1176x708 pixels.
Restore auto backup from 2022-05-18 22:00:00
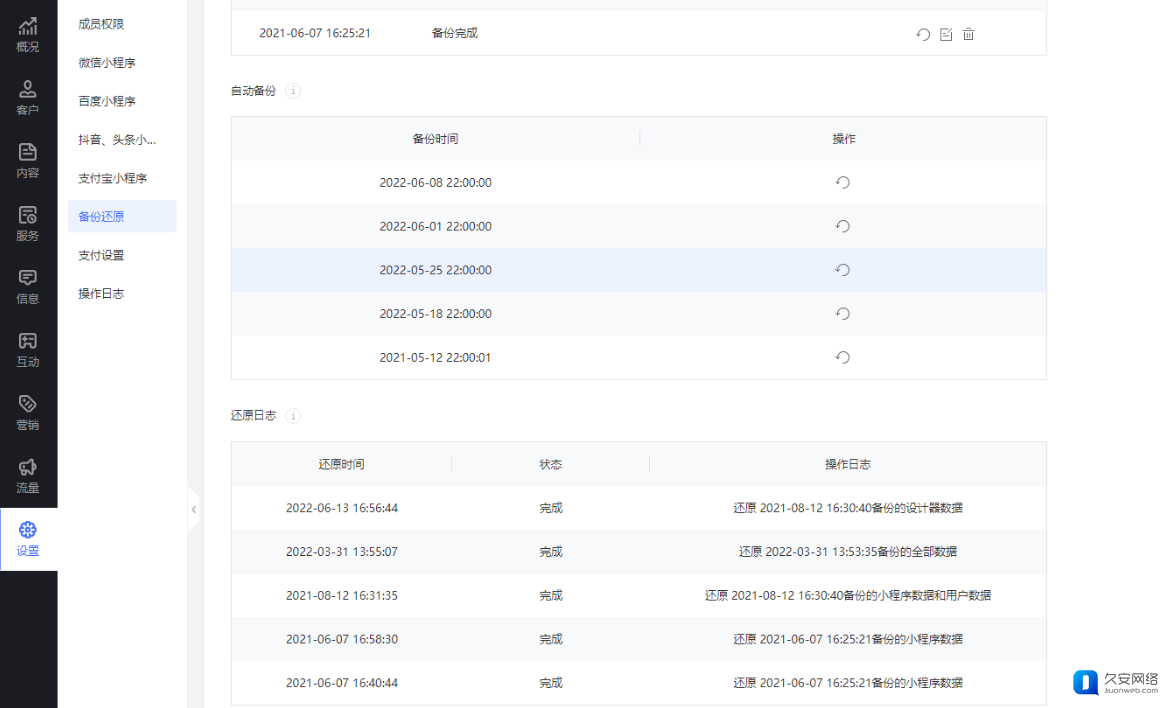tap(843, 314)
